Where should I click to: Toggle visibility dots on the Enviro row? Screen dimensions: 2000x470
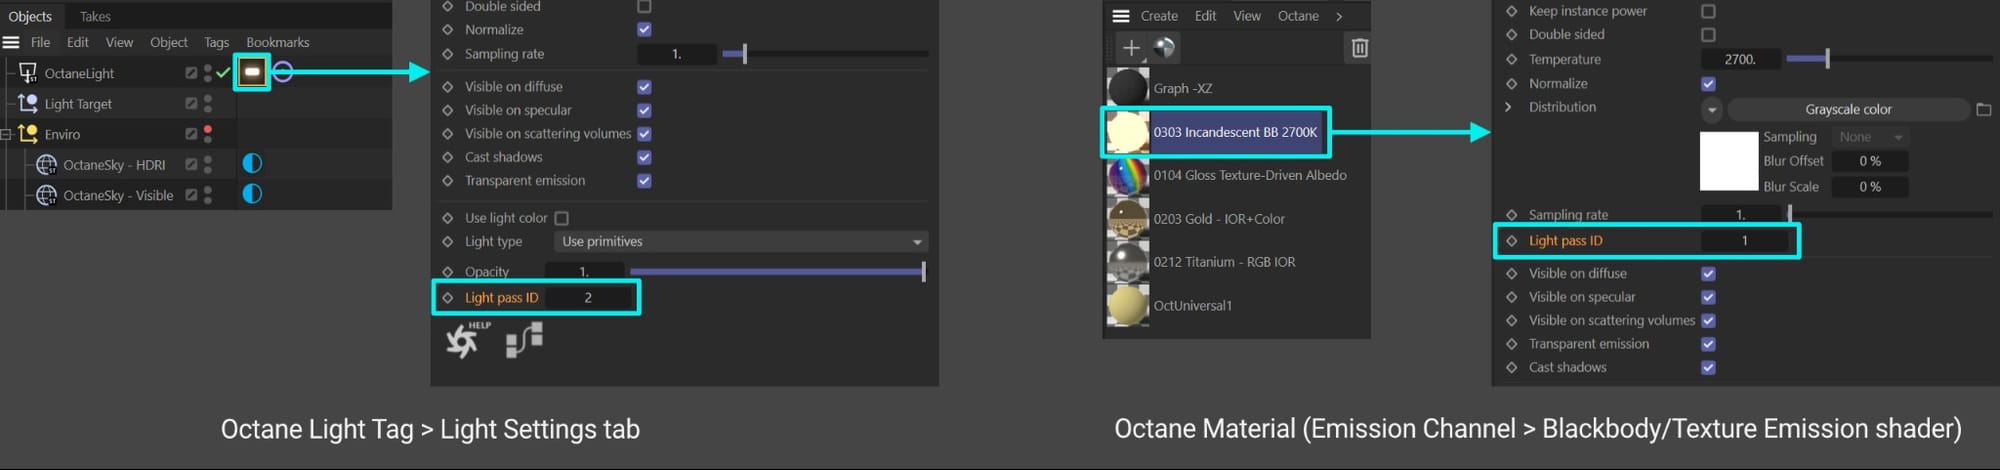click(x=208, y=133)
